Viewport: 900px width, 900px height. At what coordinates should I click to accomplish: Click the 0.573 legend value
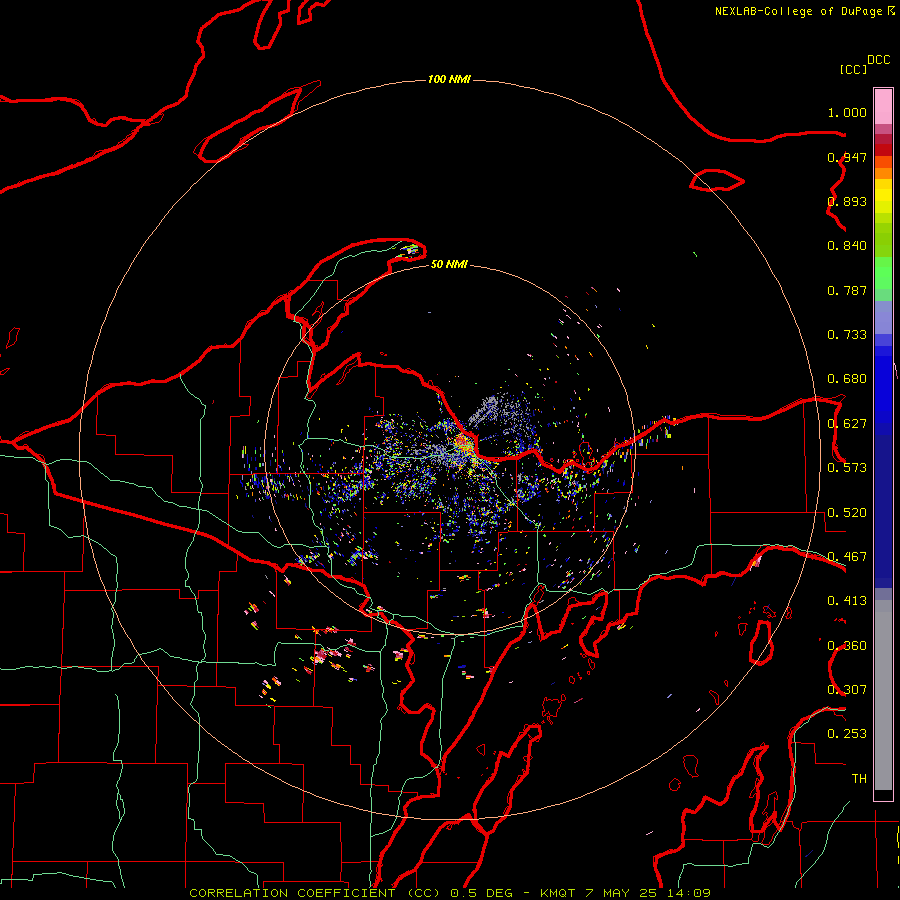pos(847,468)
